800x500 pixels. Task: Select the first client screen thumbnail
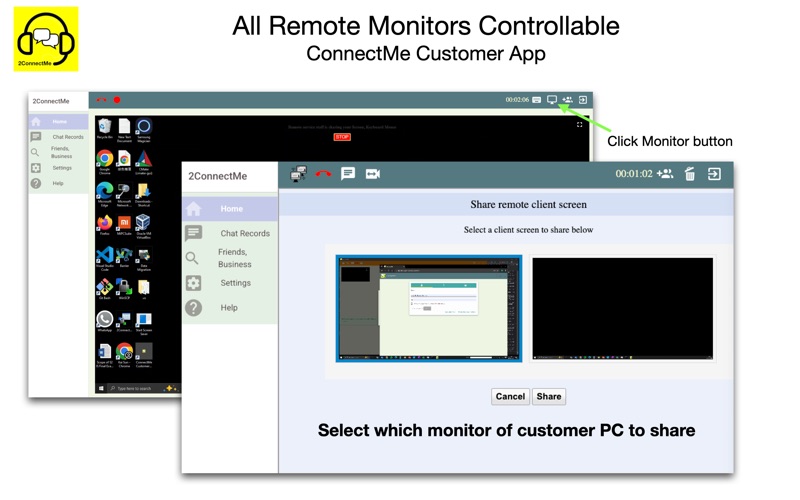coord(429,309)
